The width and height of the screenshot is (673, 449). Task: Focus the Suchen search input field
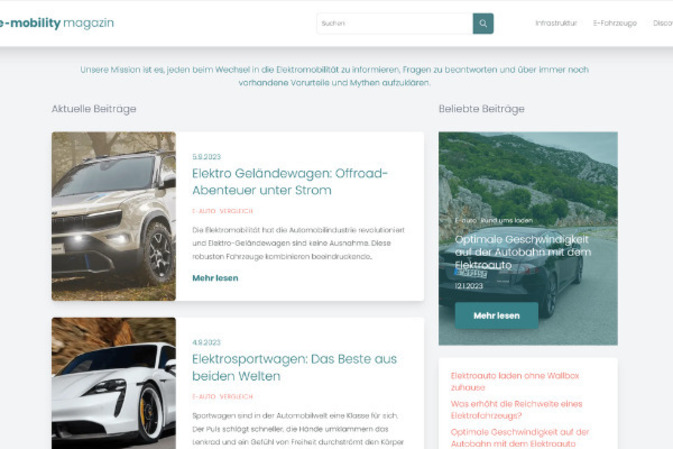click(395, 23)
